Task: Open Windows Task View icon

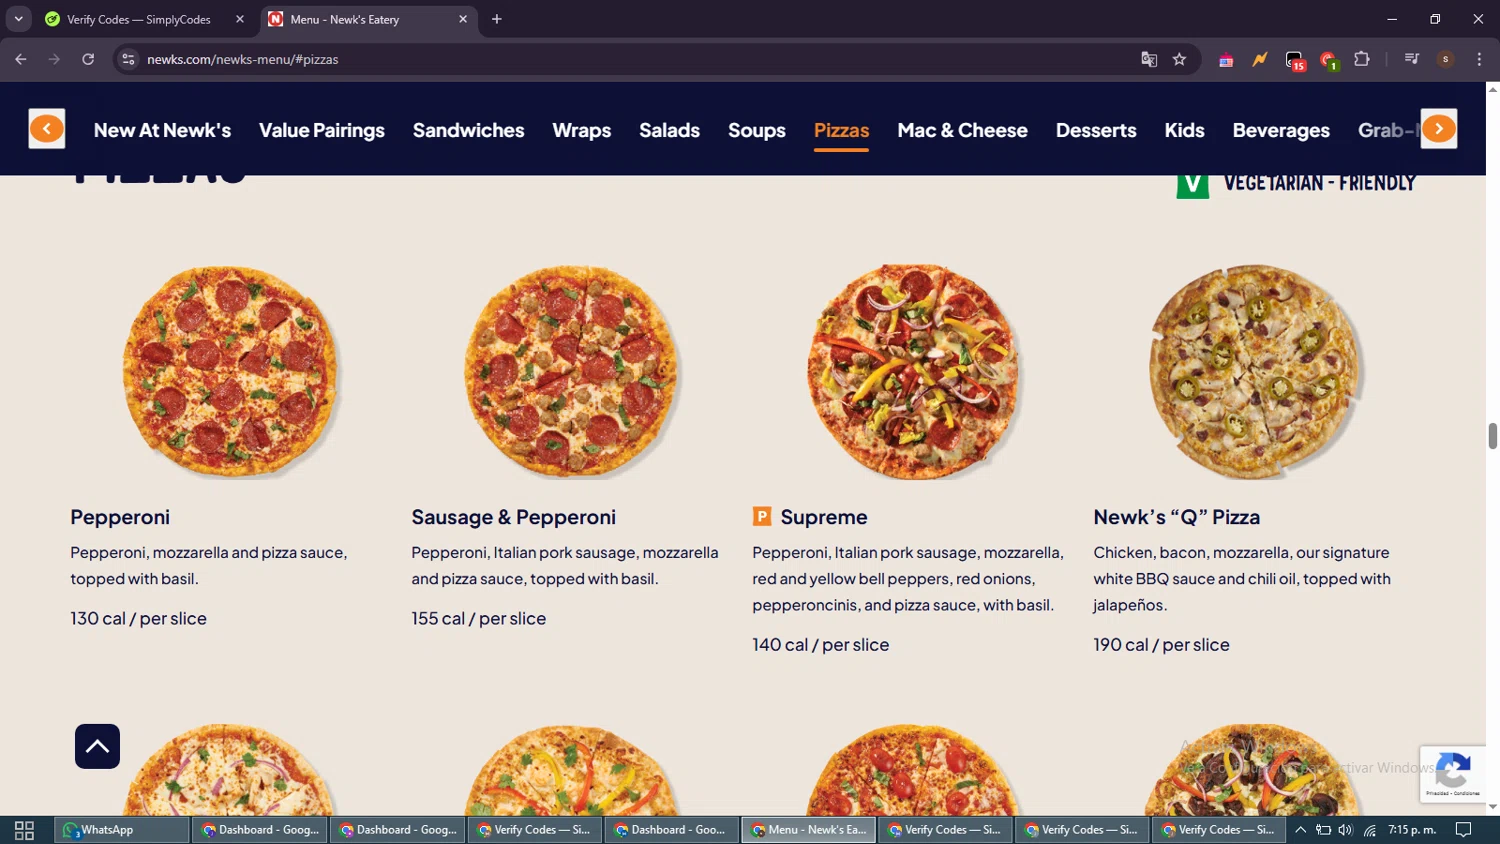Action: [x=24, y=830]
